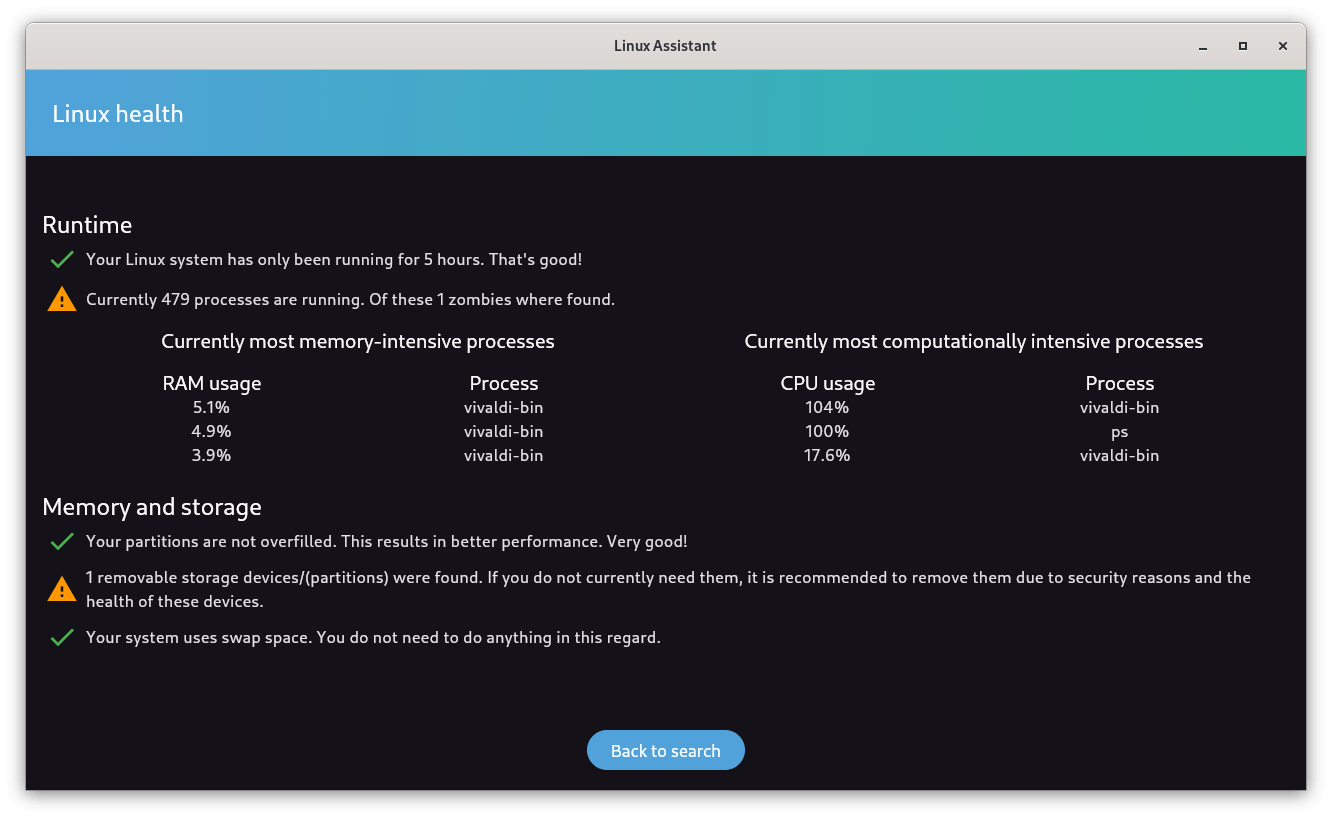Click orange warning icon next to zombie processes

coord(62,299)
